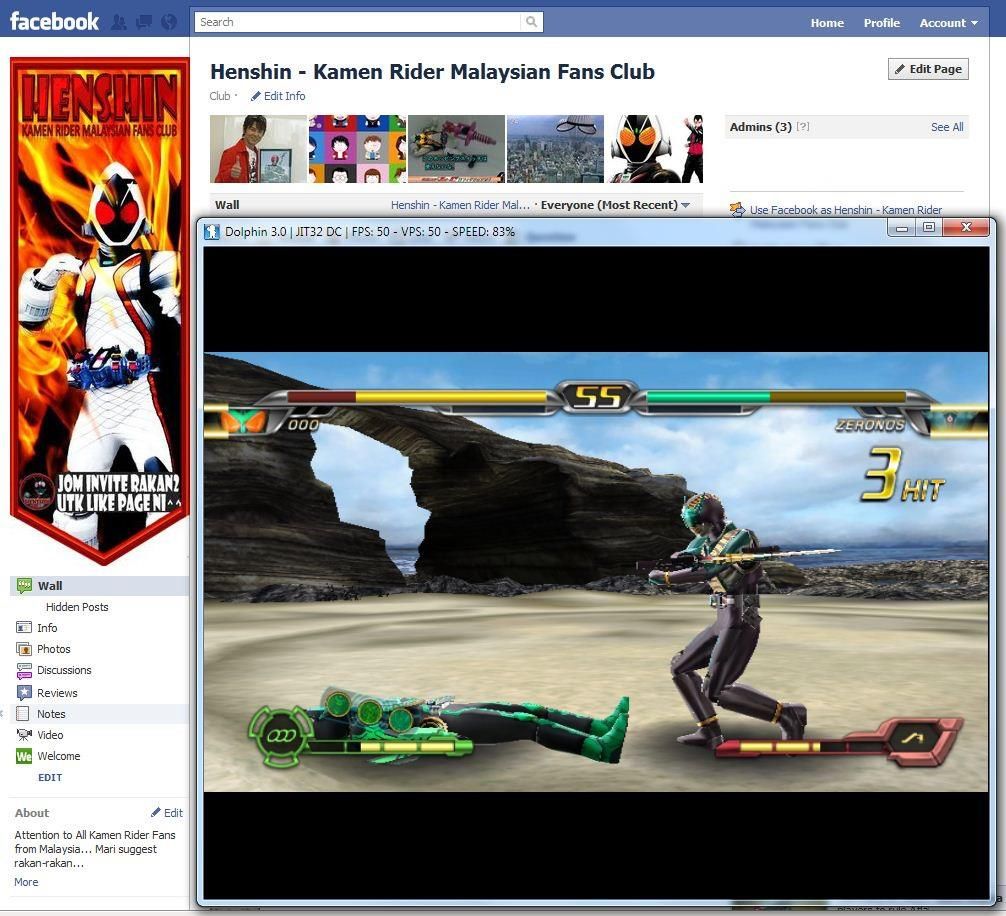Select Henshin - Kamen Rider Mal... wall filter

(x=460, y=205)
